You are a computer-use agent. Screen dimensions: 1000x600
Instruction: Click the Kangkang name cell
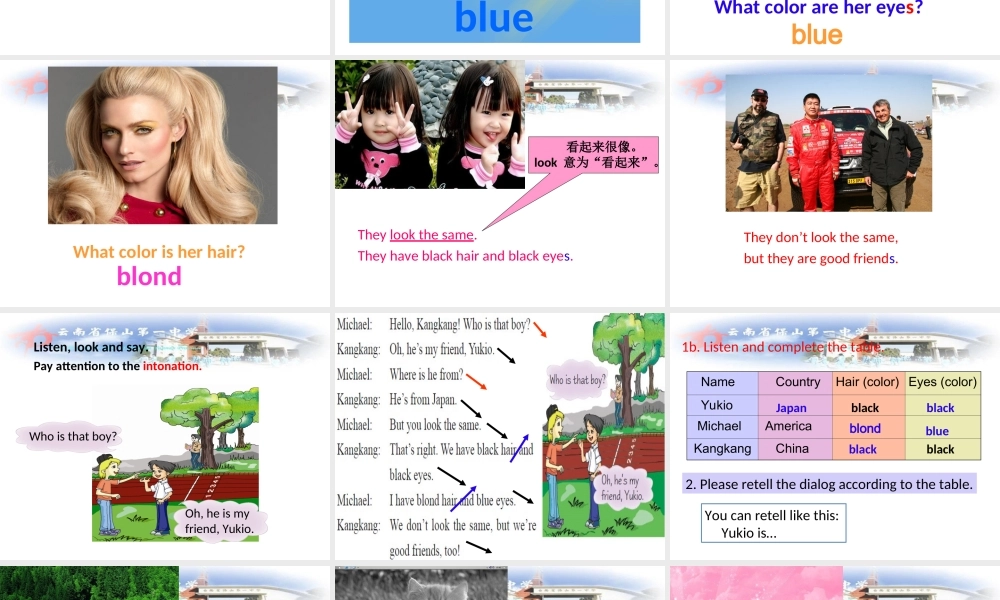tap(721, 449)
